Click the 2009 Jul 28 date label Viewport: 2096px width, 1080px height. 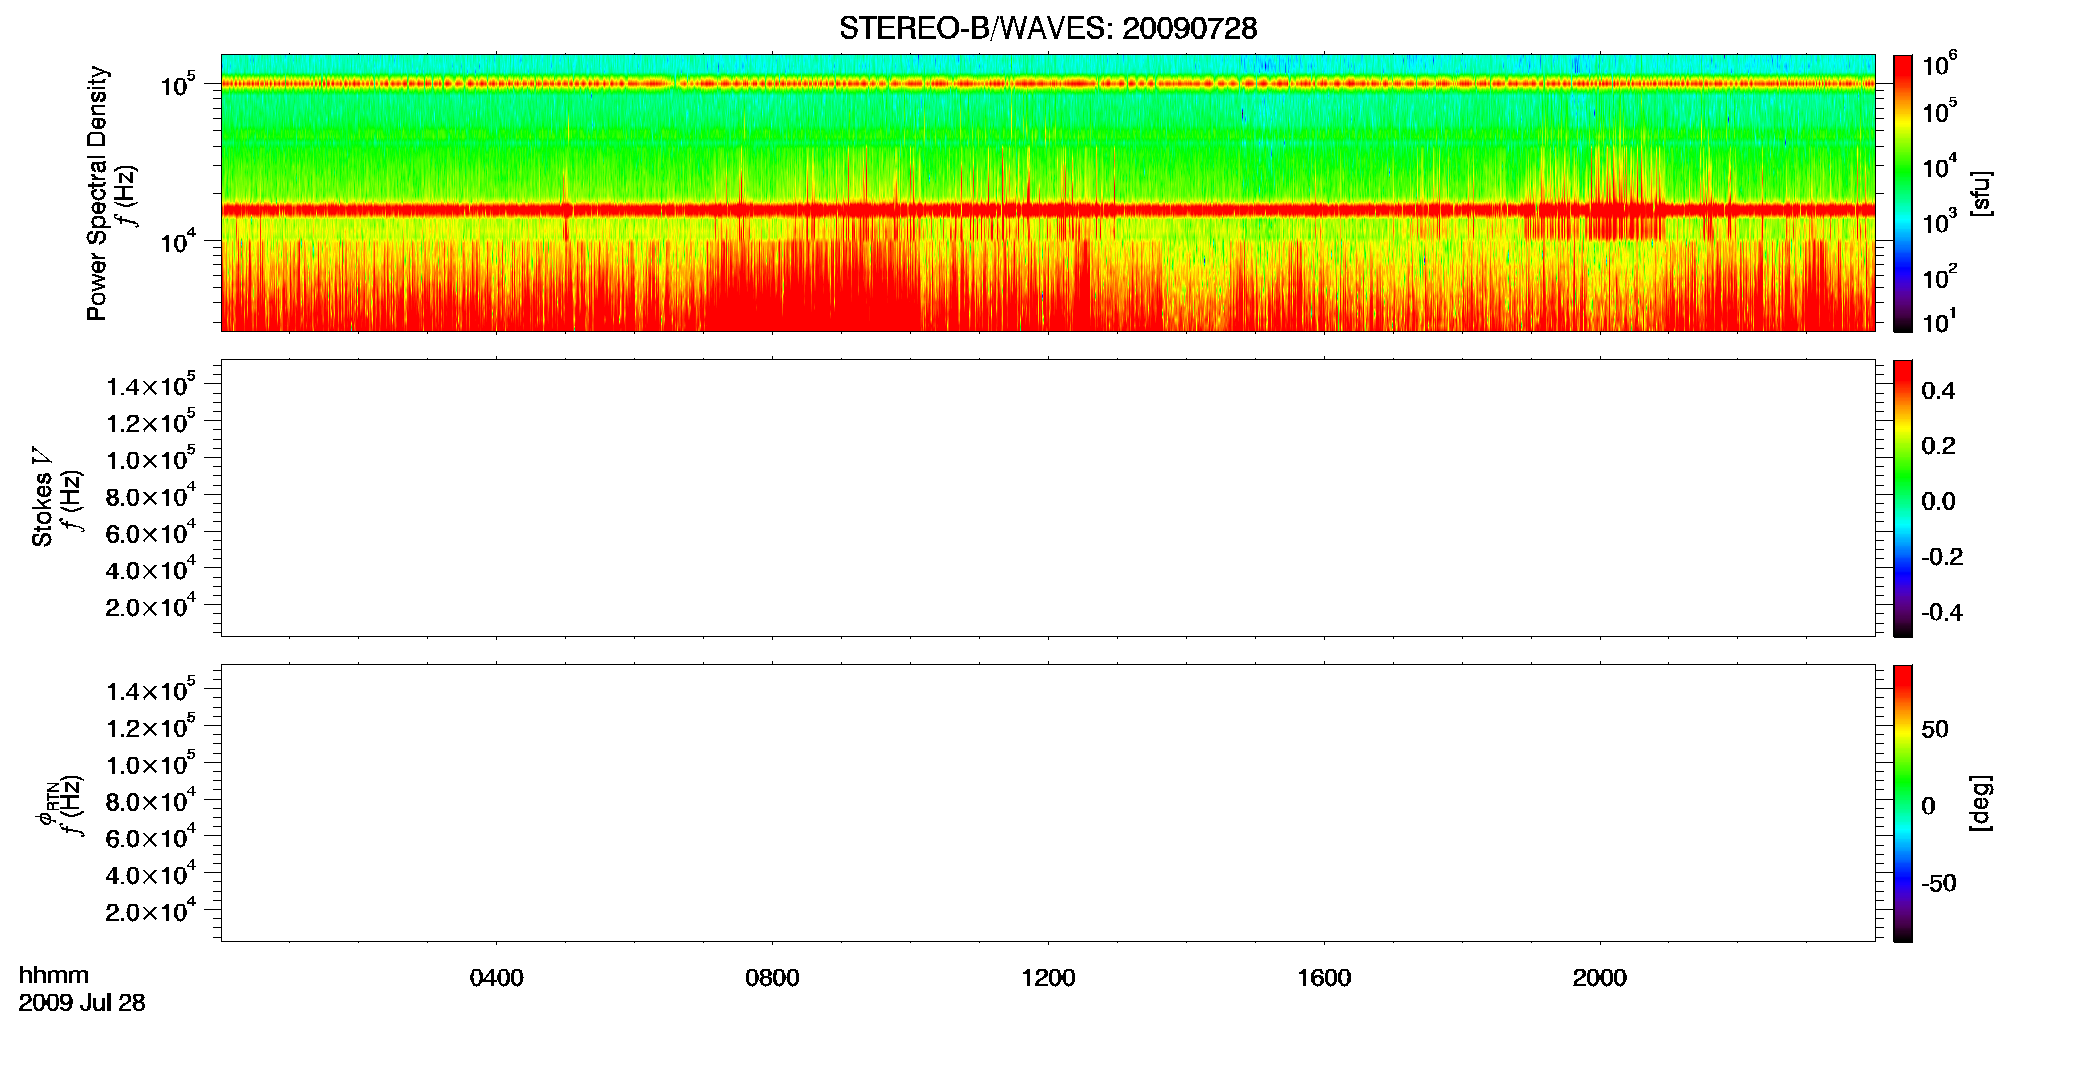[x=82, y=1003]
